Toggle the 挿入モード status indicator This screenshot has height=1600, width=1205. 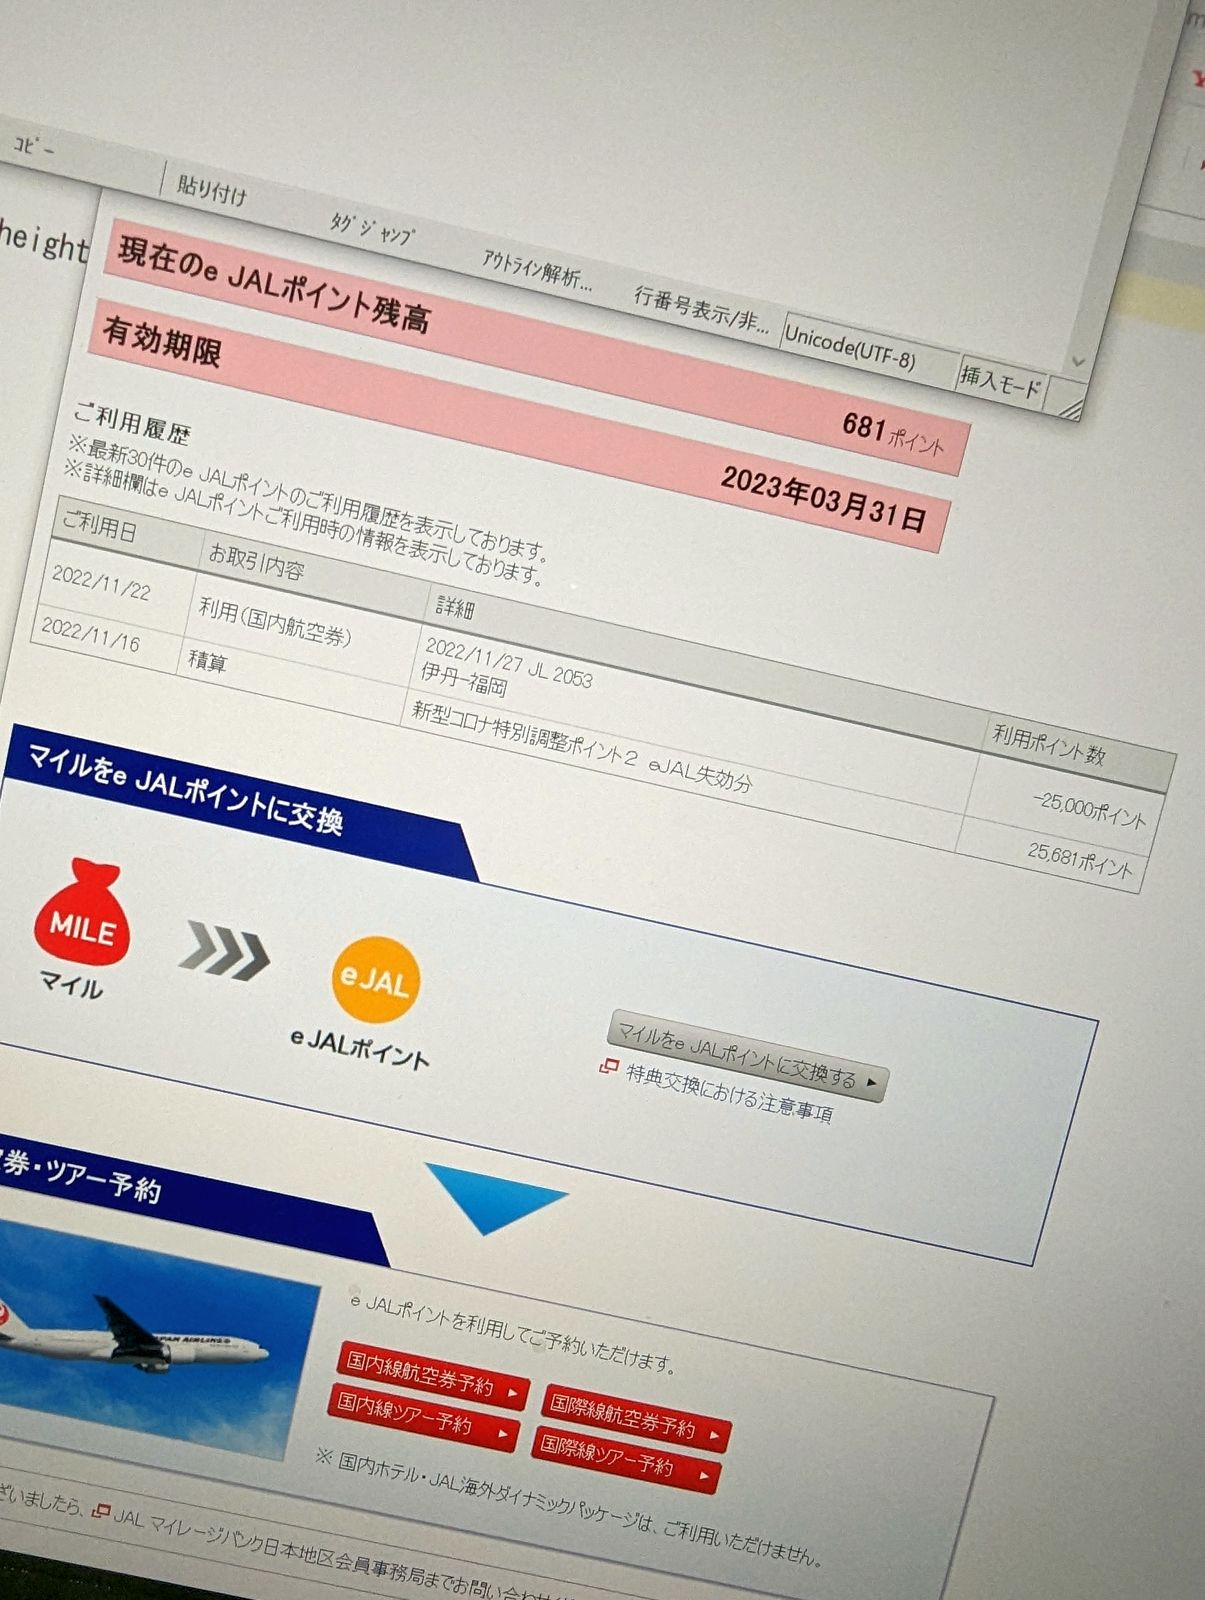pos(1001,382)
